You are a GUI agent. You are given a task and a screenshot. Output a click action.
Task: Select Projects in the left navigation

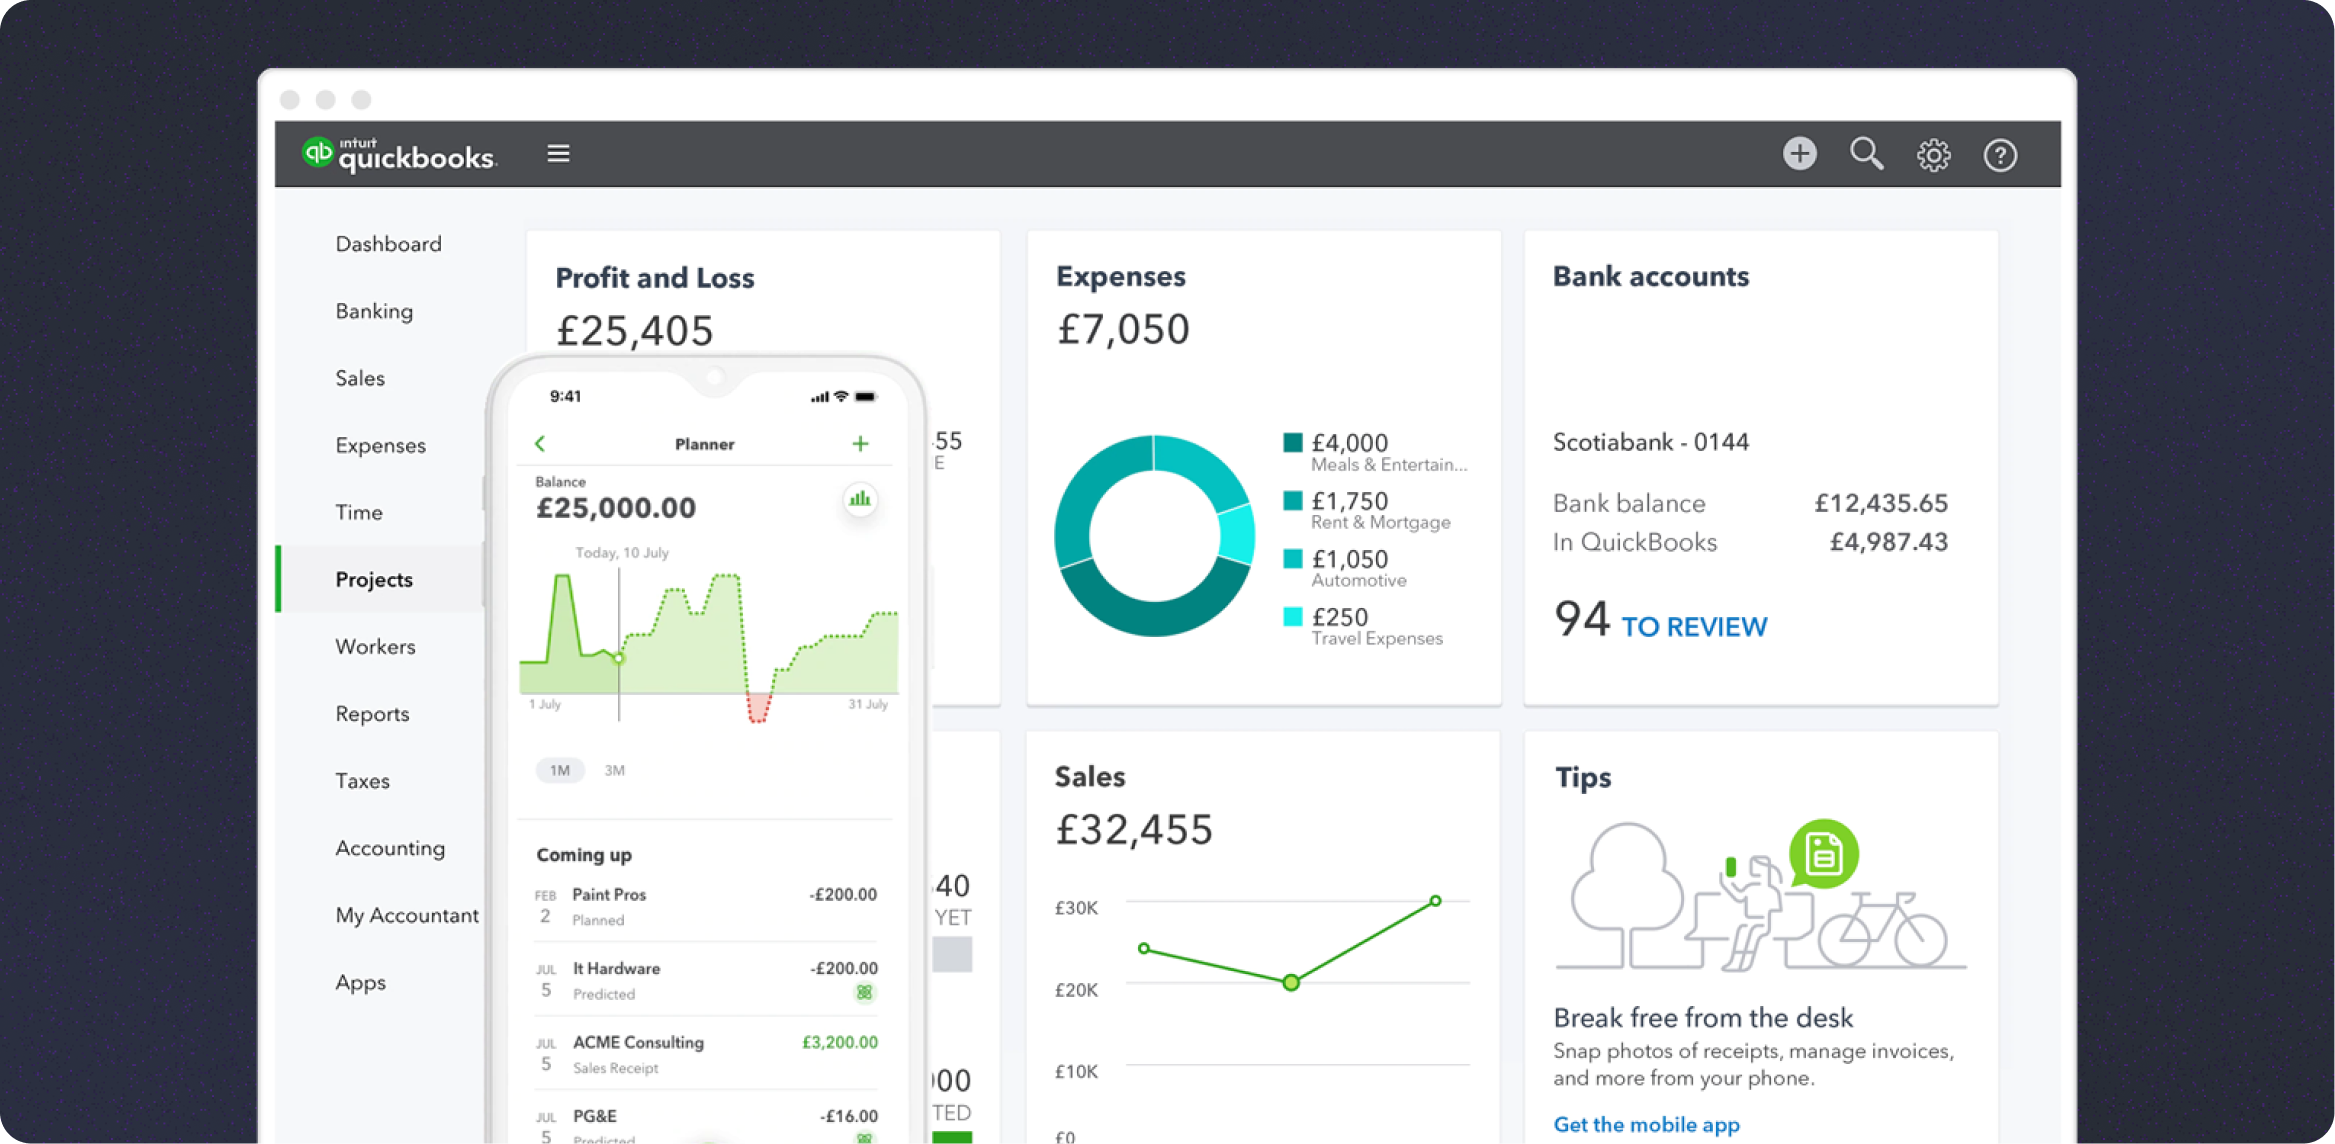pos(374,580)
